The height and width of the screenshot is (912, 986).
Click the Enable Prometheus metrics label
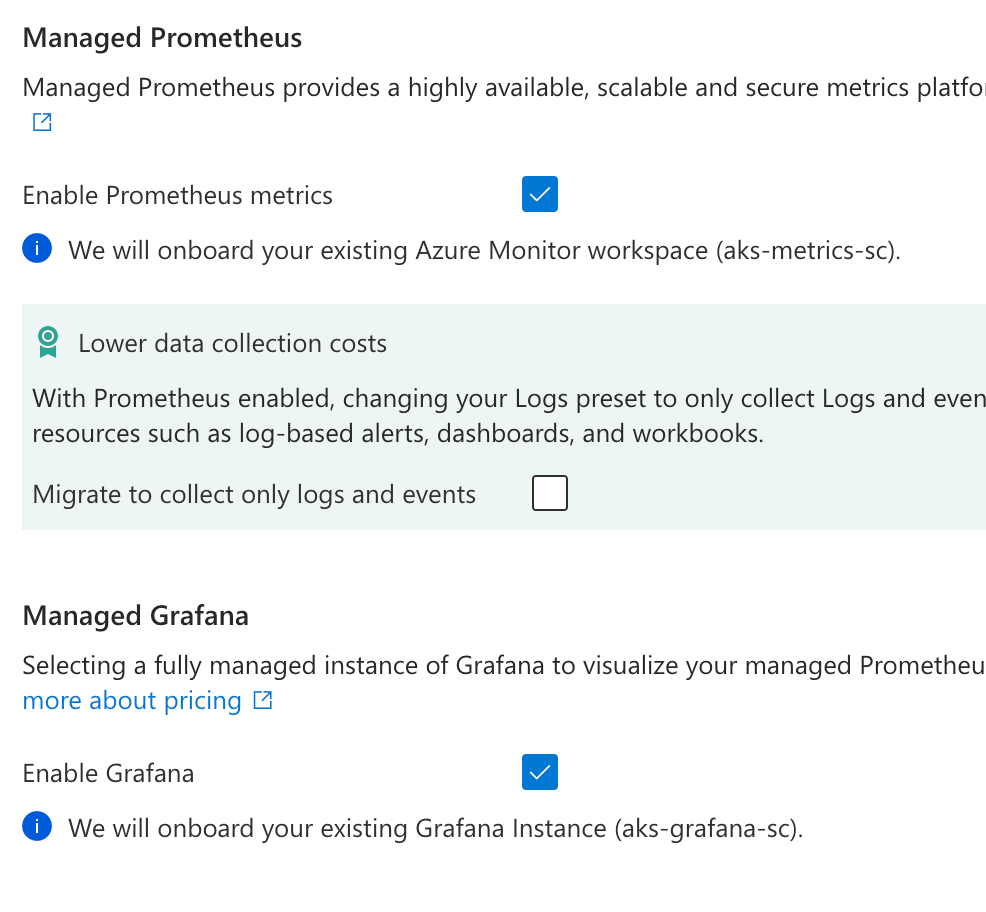177,195
